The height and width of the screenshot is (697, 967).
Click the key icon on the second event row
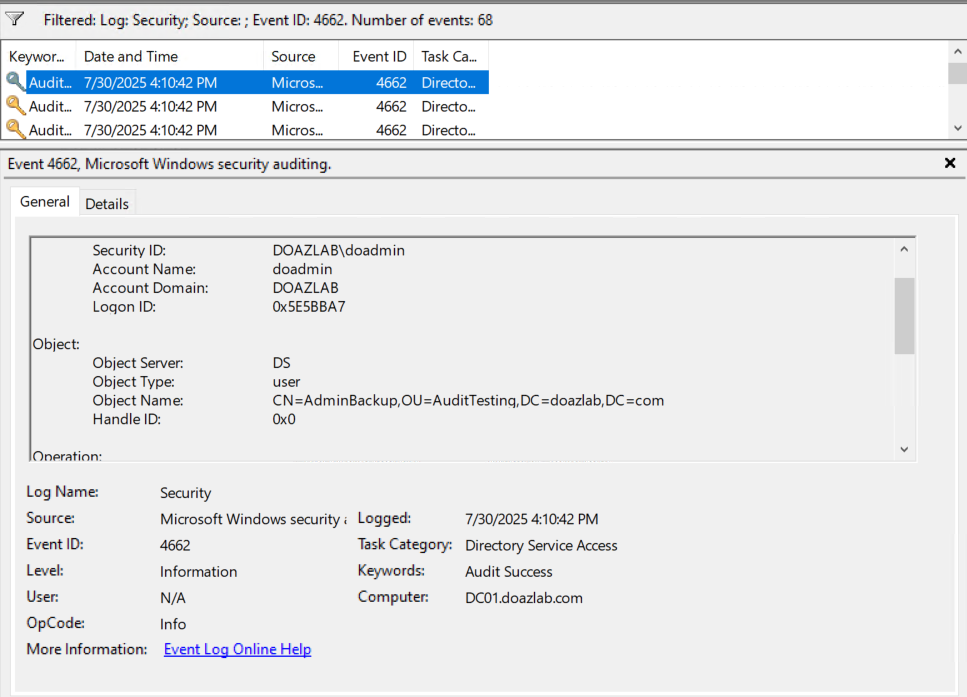coord(16,106)
